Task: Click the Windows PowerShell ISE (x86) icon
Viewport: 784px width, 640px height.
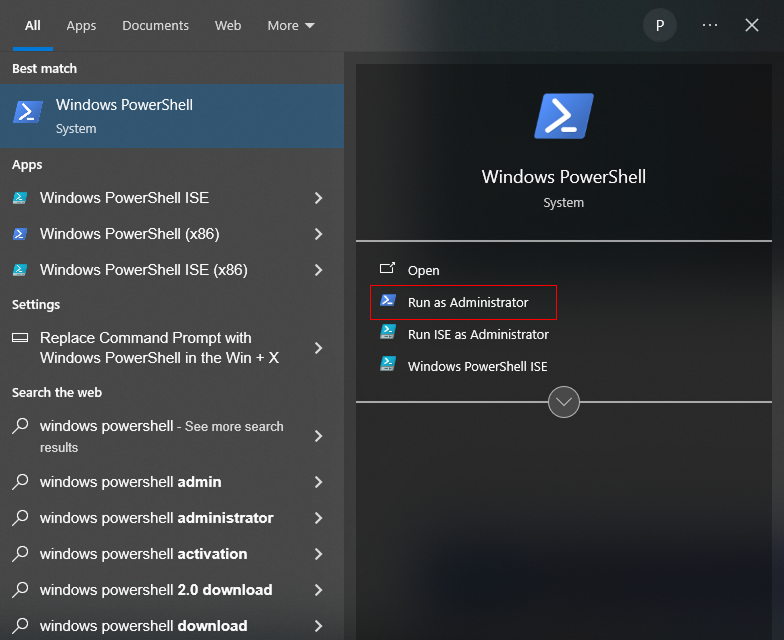Action: (x=20, y=270)
